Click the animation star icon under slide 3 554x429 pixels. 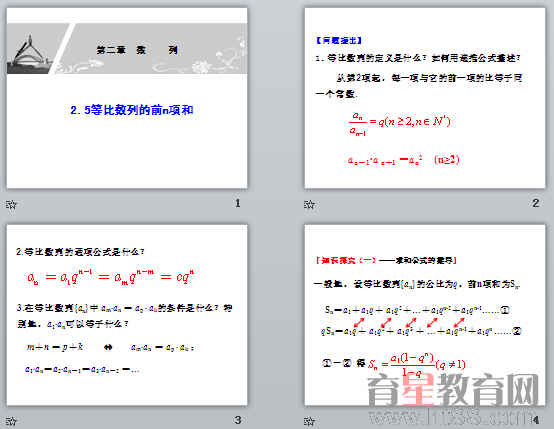pyautogui.click(x=11, y=421)
